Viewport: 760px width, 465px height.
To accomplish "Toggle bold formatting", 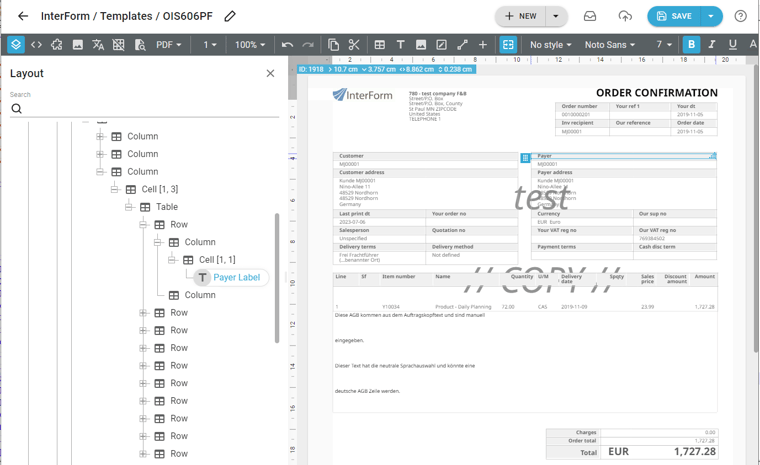I will pos(691,45).
